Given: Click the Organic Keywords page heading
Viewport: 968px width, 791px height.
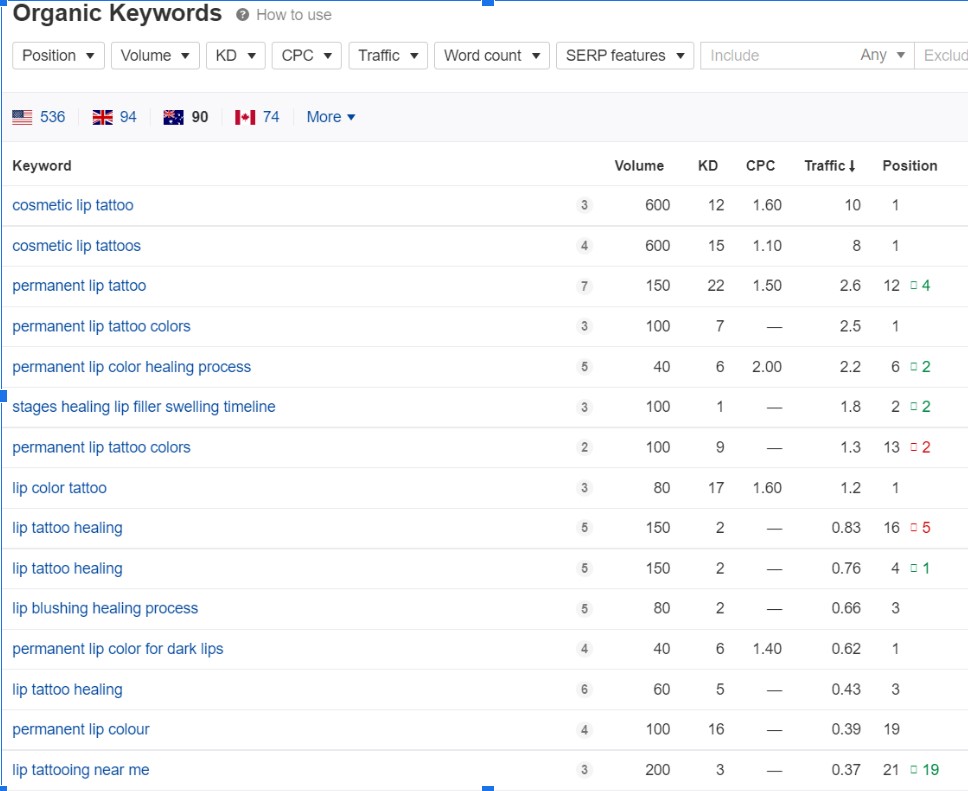Looking at the screenshot, I should 117,14.
